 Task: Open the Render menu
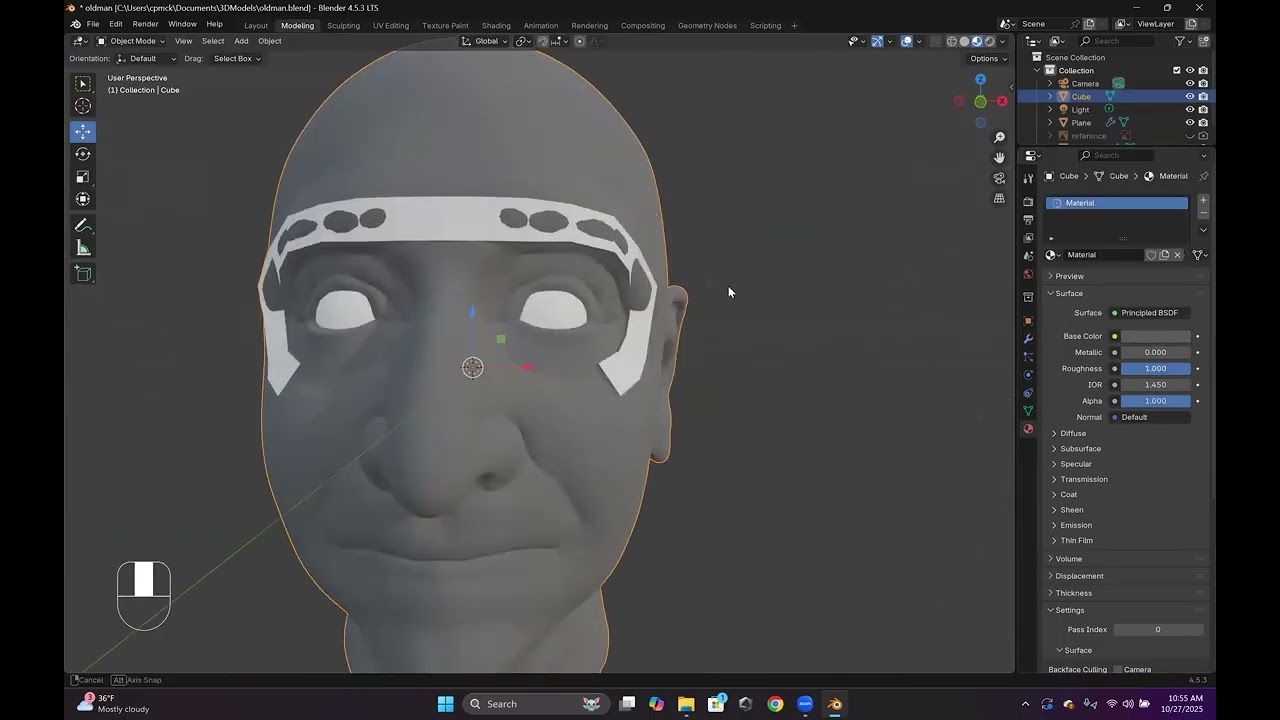tap(146, 24)
